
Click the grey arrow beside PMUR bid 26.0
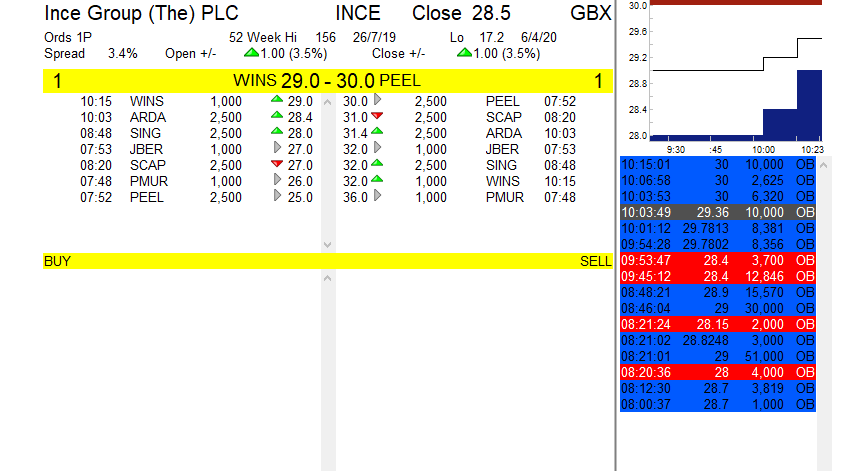[x=277, y=180]
